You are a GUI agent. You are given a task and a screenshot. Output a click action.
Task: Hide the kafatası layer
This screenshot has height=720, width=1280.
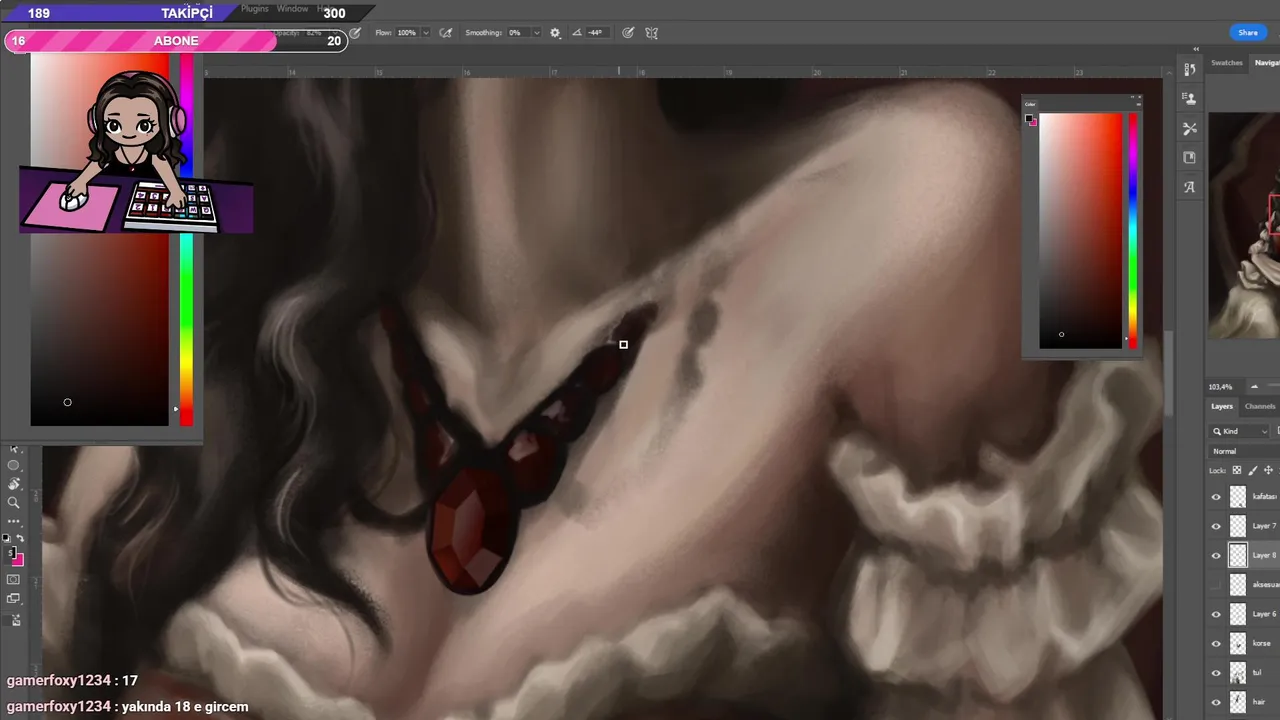point(1216,497)
